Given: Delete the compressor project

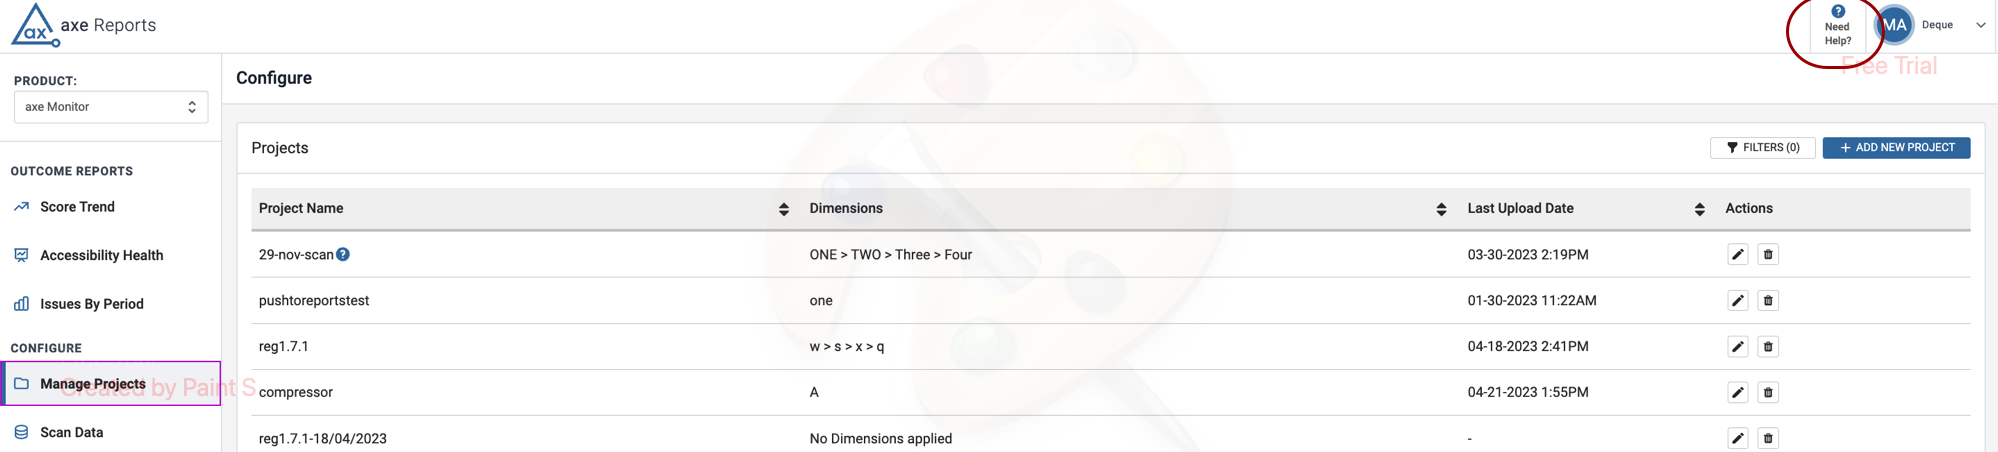Looking at the screenshot, I should [1768, 393].
